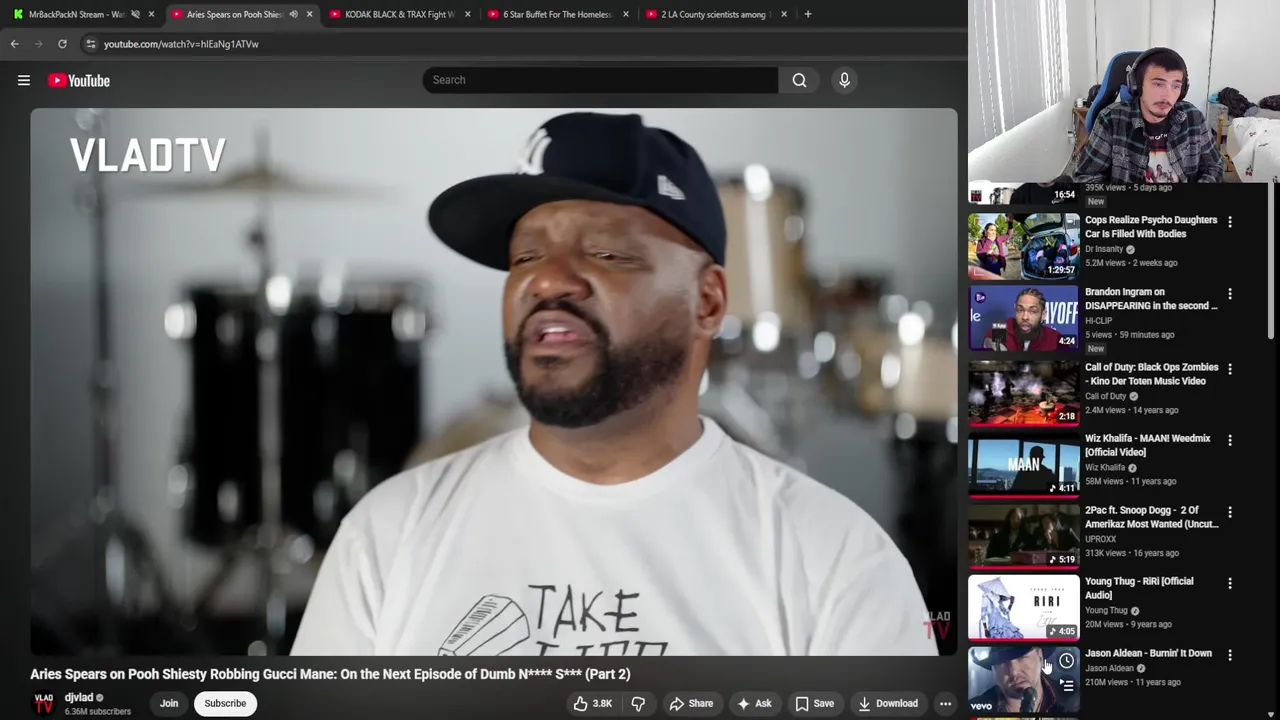Mute the Aries Spears tab audio icon
1280x720 pixels.
coord(293,14)
